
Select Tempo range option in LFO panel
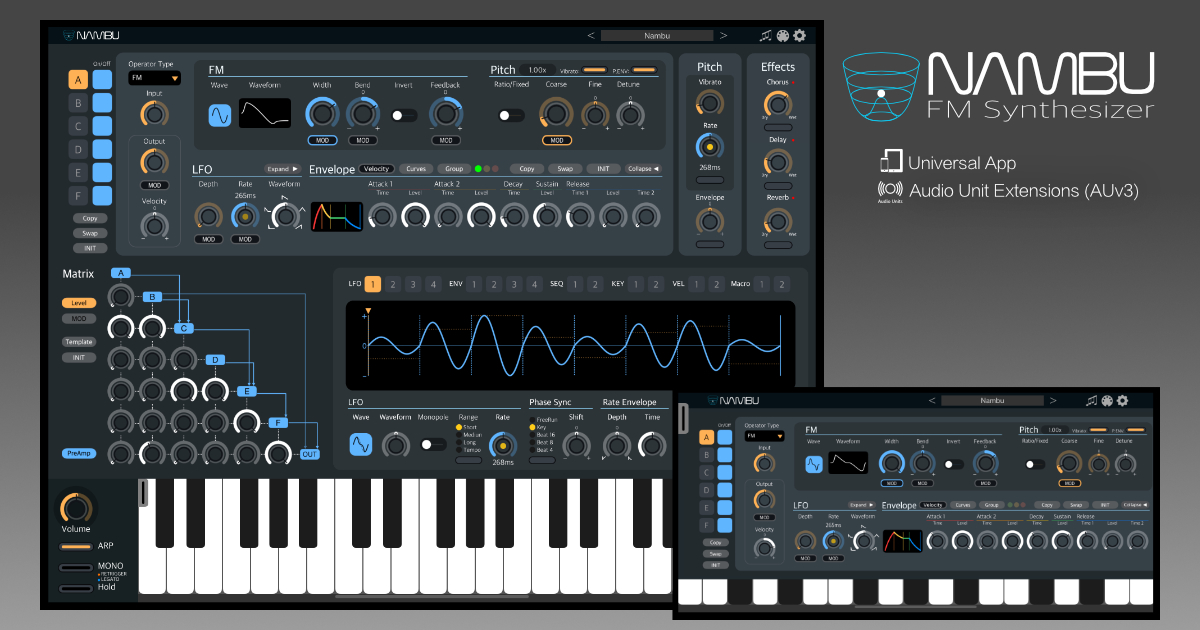coord(469,450)
